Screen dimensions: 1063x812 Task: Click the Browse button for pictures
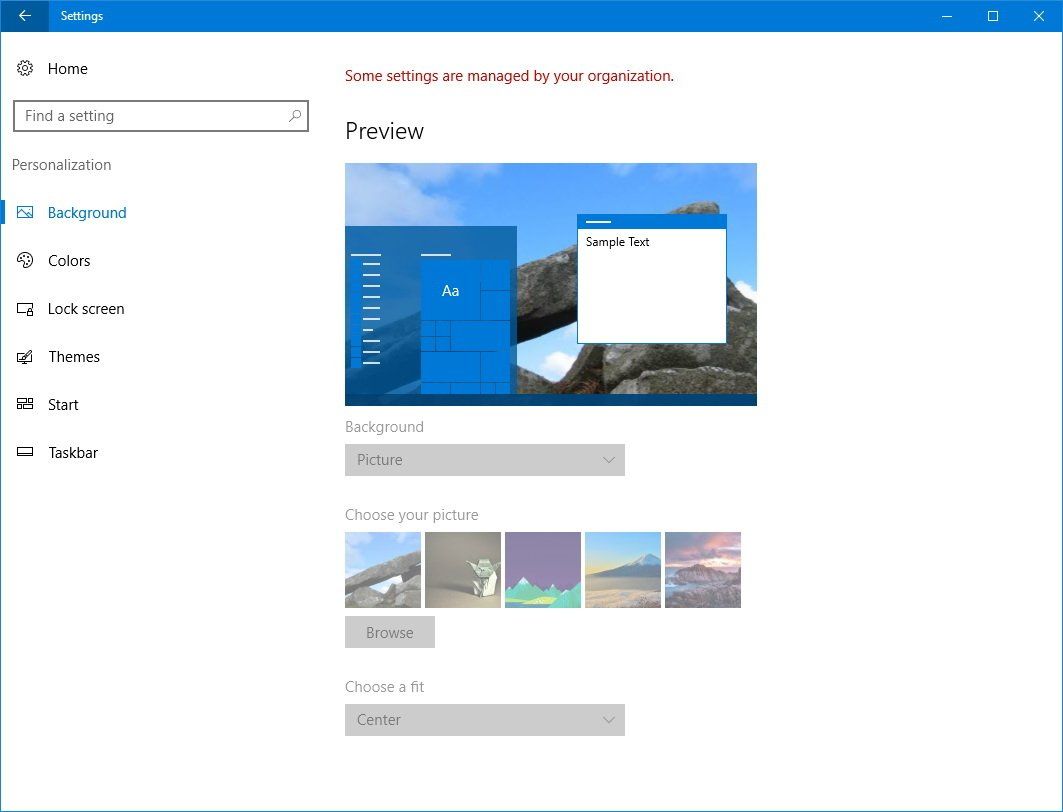tap(389, 632)
